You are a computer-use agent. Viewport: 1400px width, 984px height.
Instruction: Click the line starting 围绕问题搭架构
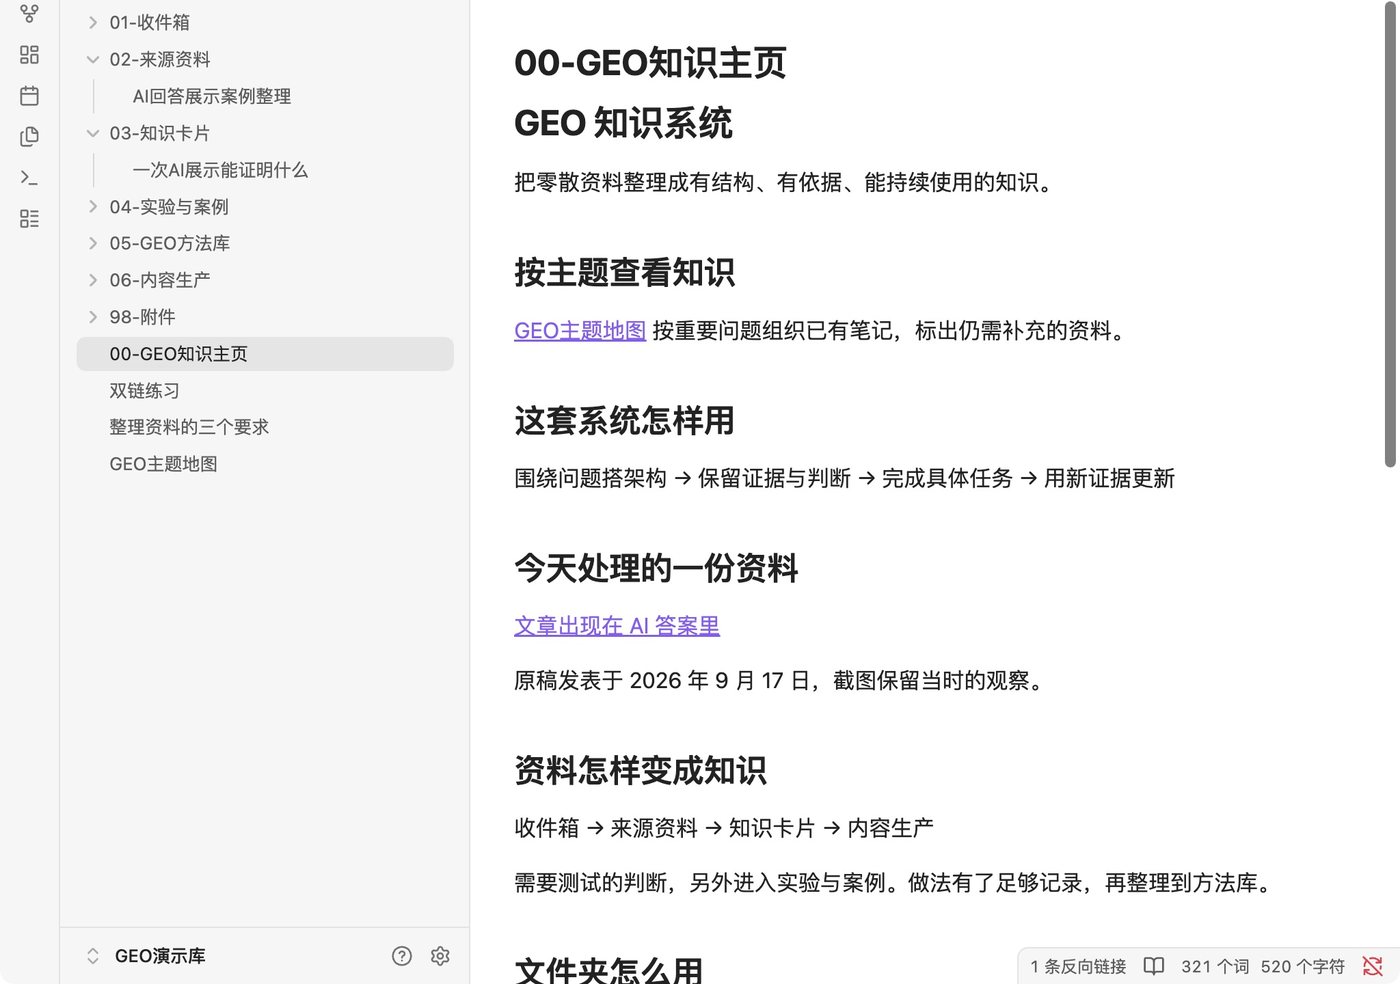coord(845,479)
